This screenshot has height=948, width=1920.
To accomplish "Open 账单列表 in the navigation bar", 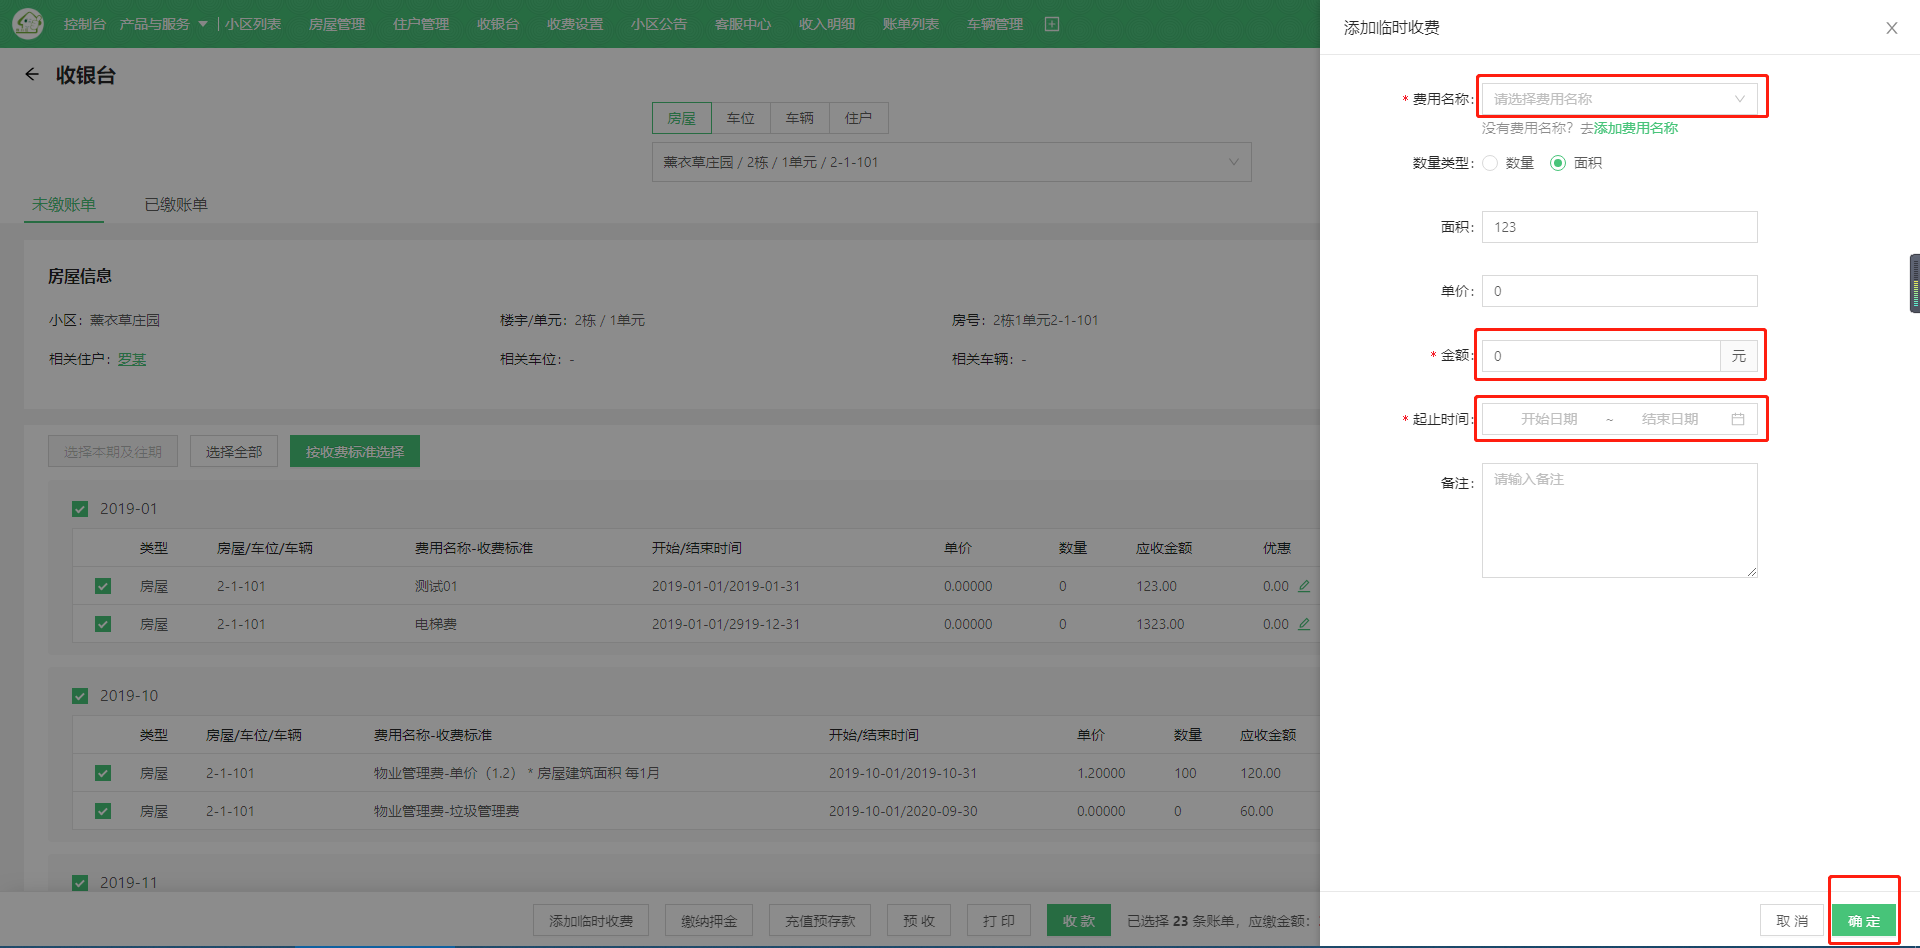I will (911, 24).
